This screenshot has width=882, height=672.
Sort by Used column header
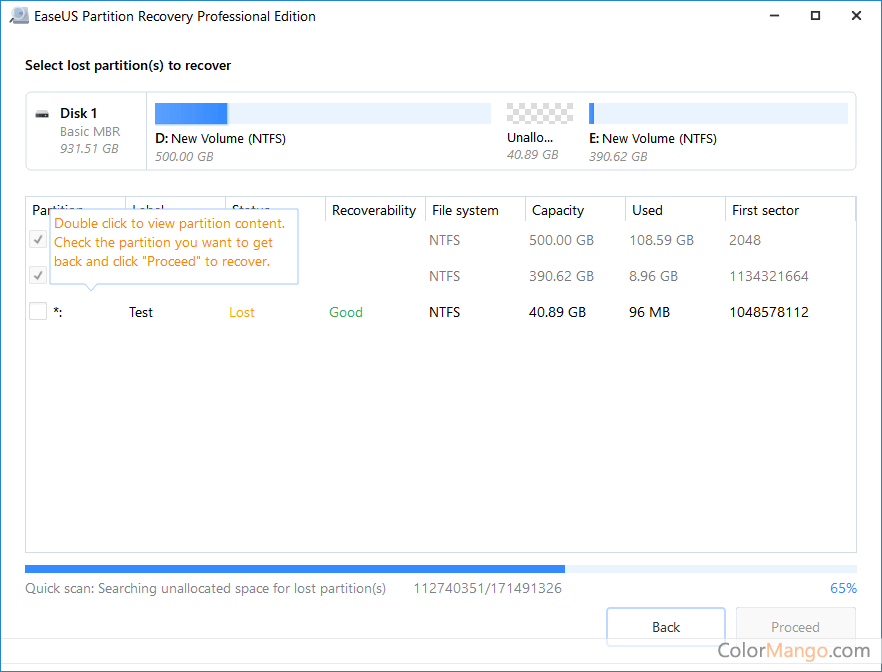(x=647, y=210)
